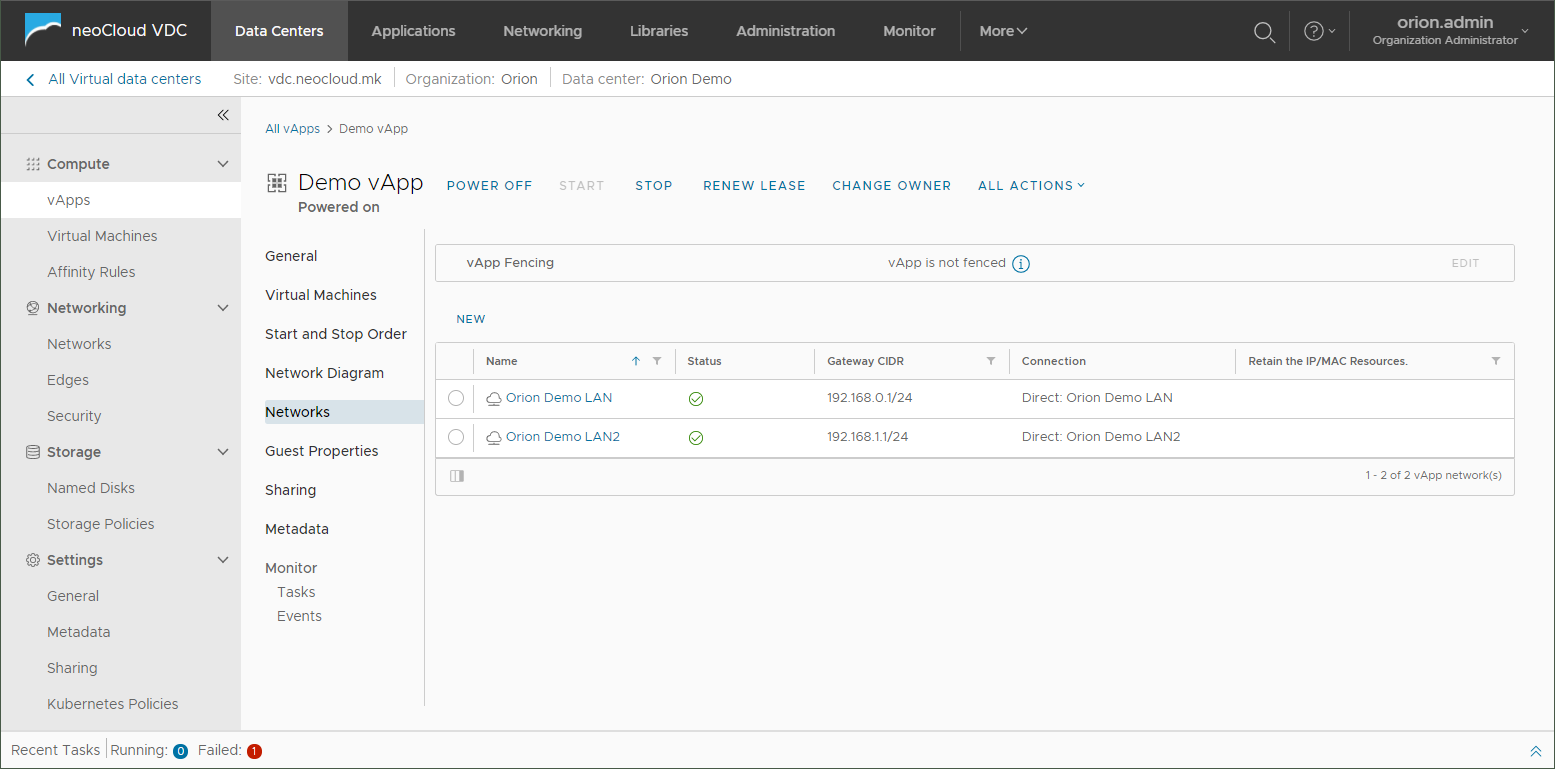
Task: Click the Running tasks blue badge
Action: [x=180, y=751]
